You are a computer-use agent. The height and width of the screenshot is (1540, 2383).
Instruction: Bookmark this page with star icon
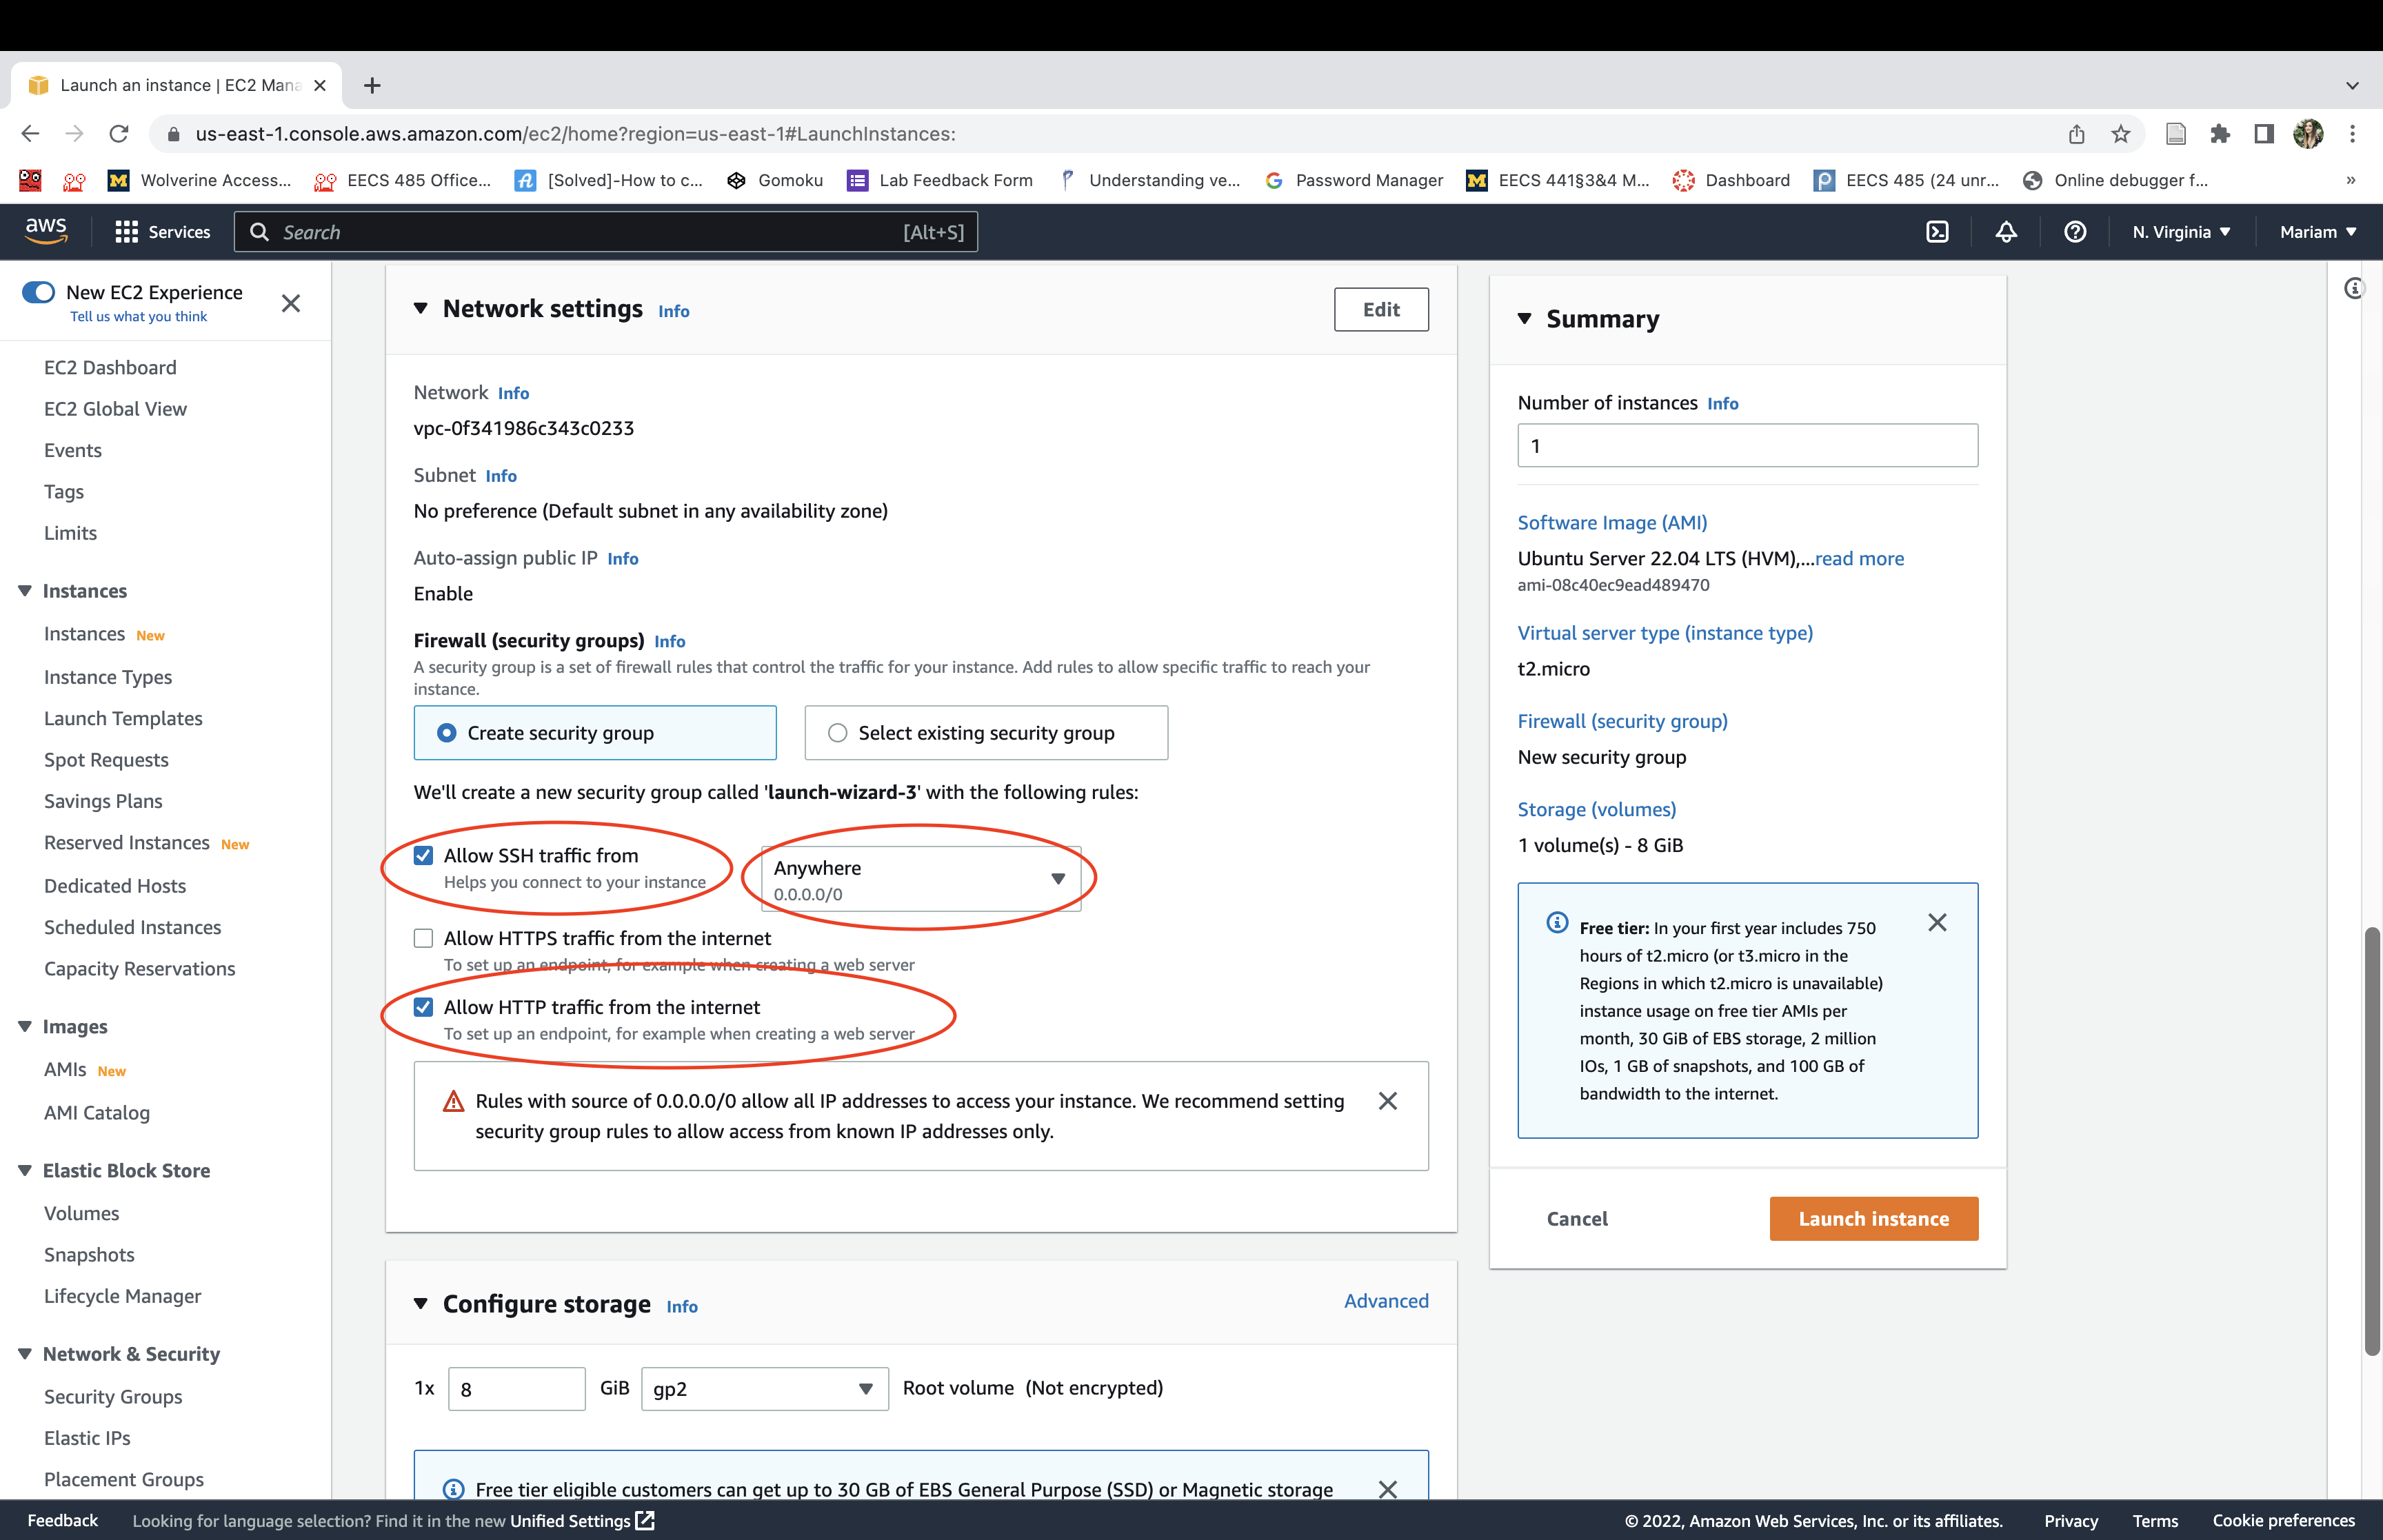coord(2121,134)
